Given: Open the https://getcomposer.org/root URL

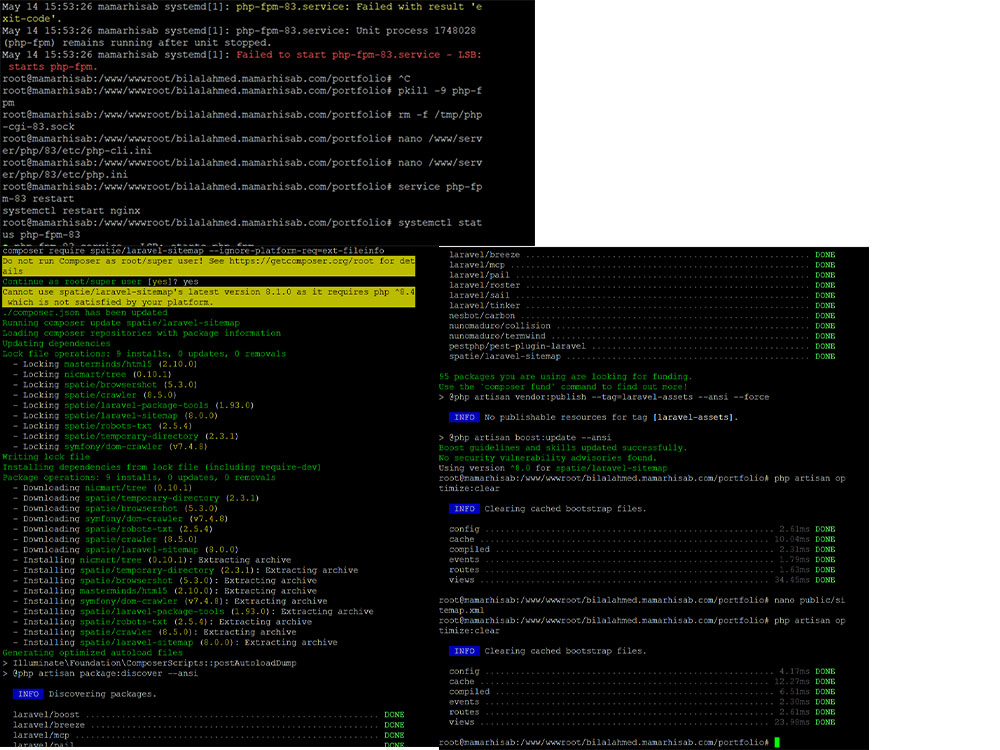Looking at the screenshot, I should [x=302, y=261].
